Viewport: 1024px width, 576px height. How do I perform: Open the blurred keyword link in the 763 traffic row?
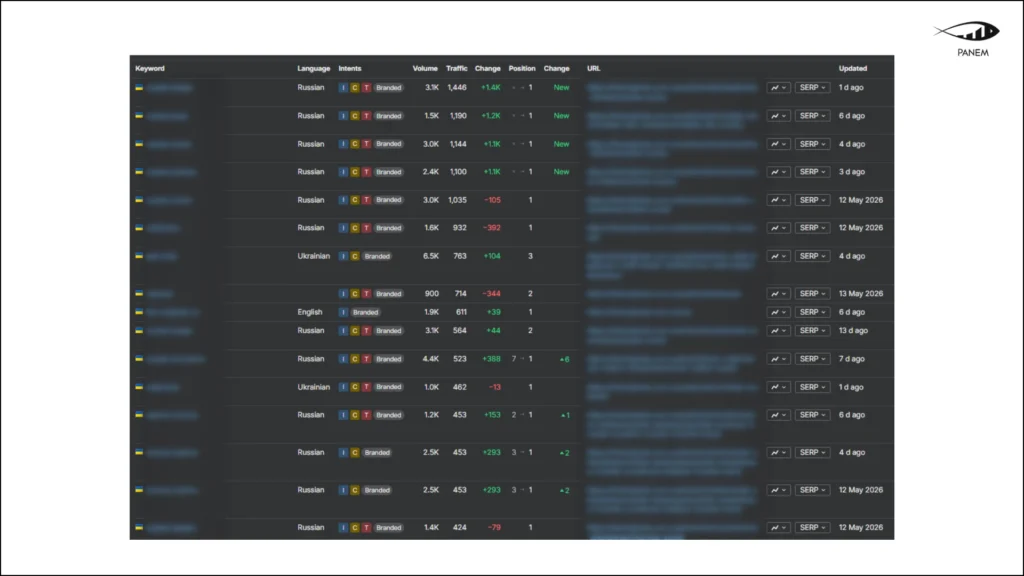(x=161, y=257)
